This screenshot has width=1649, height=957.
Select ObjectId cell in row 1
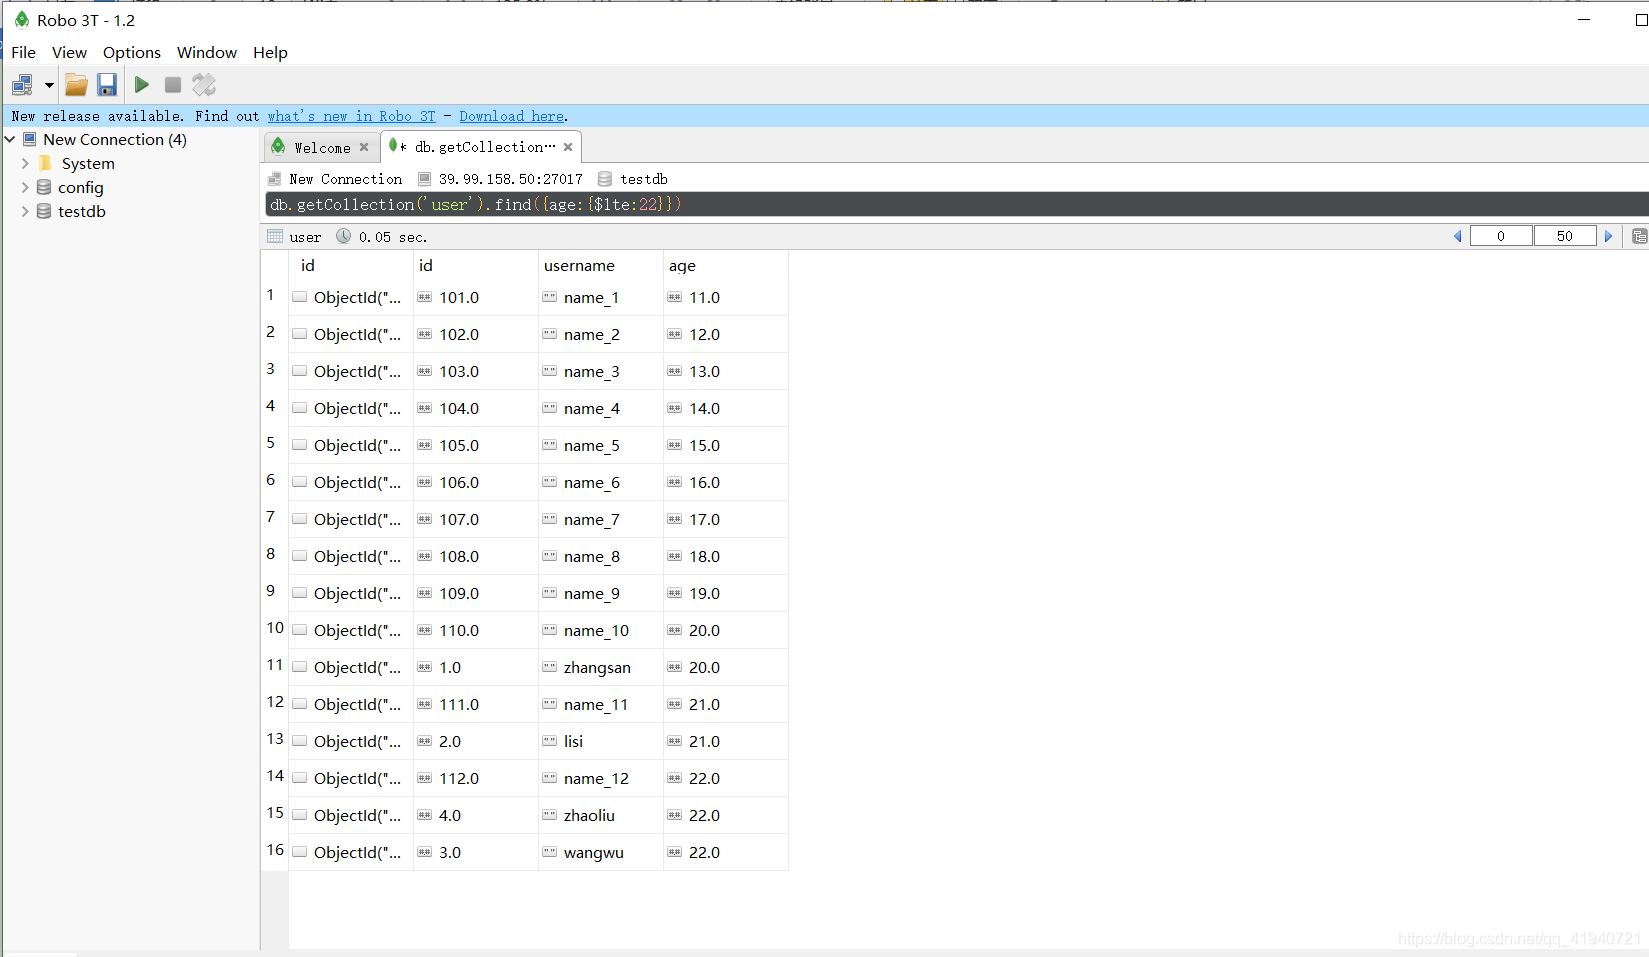[x=350, y=297]
